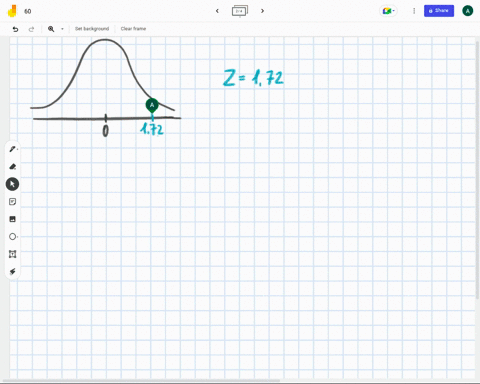The height and width of the screenshot is (384, 480).
Task: Click the Jamboard logo icon
Action: pos(12,11)
